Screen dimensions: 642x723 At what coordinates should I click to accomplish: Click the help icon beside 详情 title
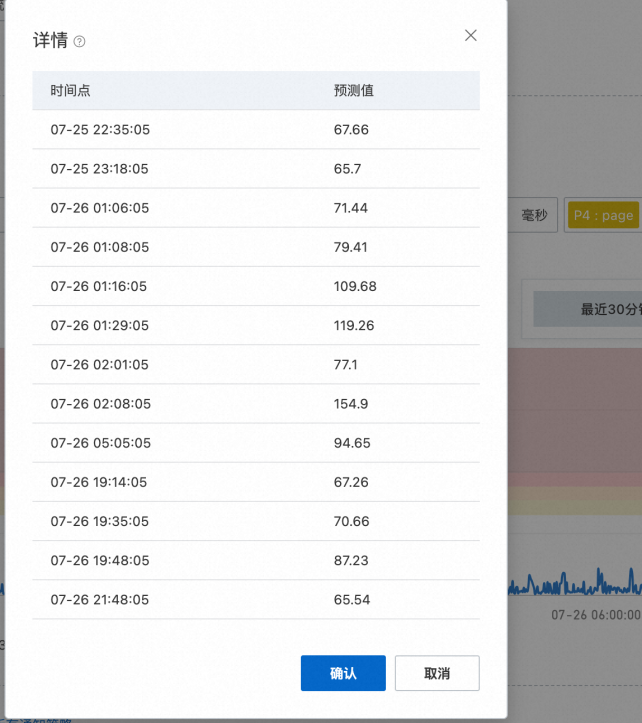click(x=80, y=42)
